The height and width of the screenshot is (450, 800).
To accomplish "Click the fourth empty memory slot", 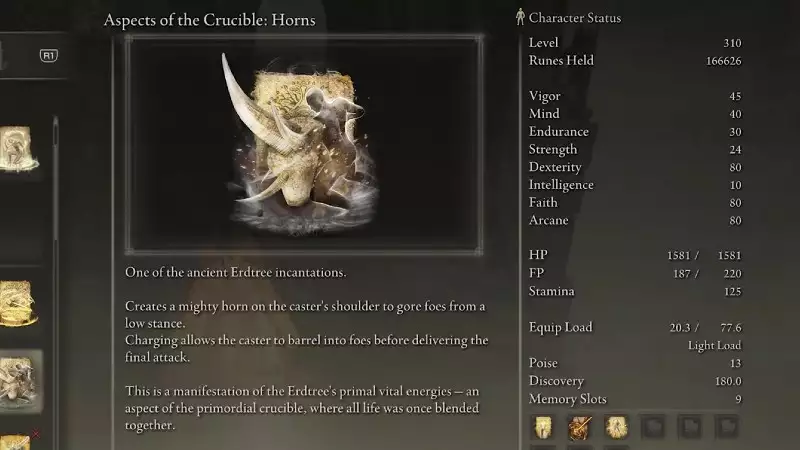I will click(653, 427).
